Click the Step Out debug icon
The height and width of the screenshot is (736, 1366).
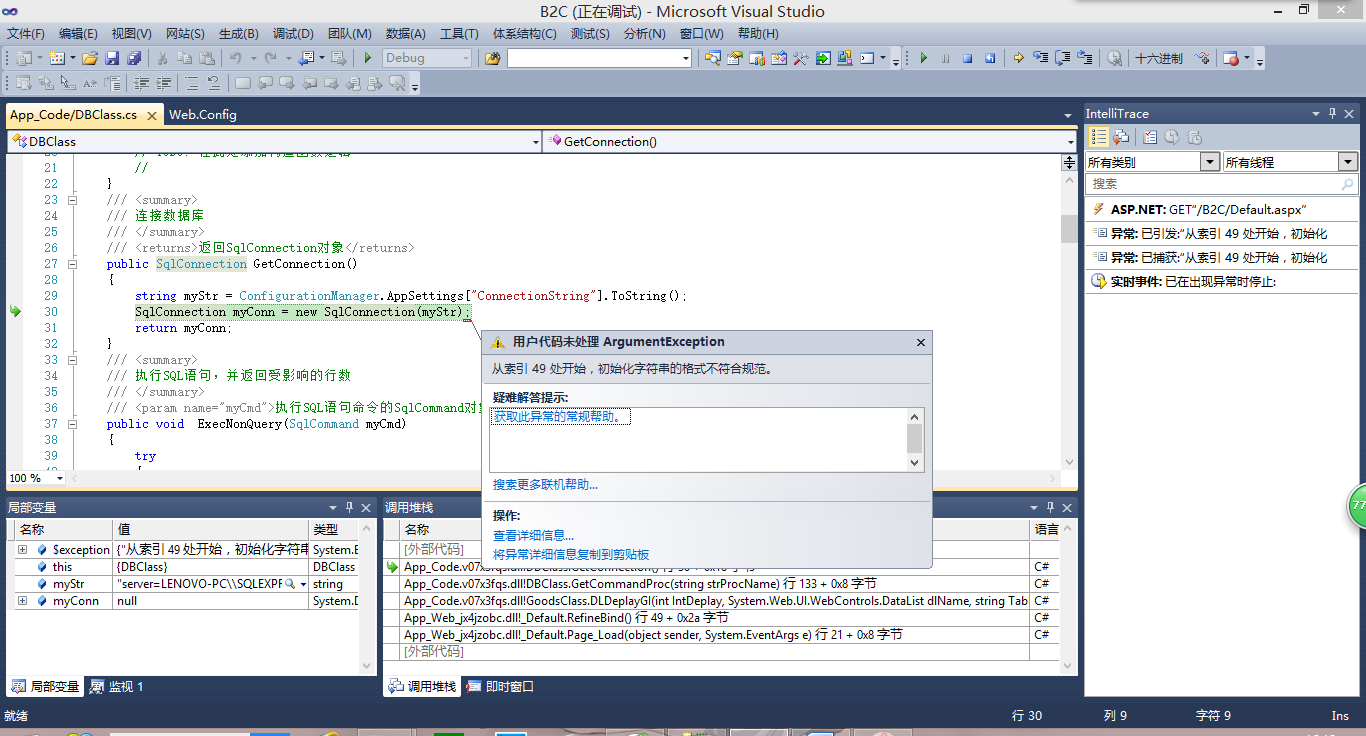(x=1086, y=58)
